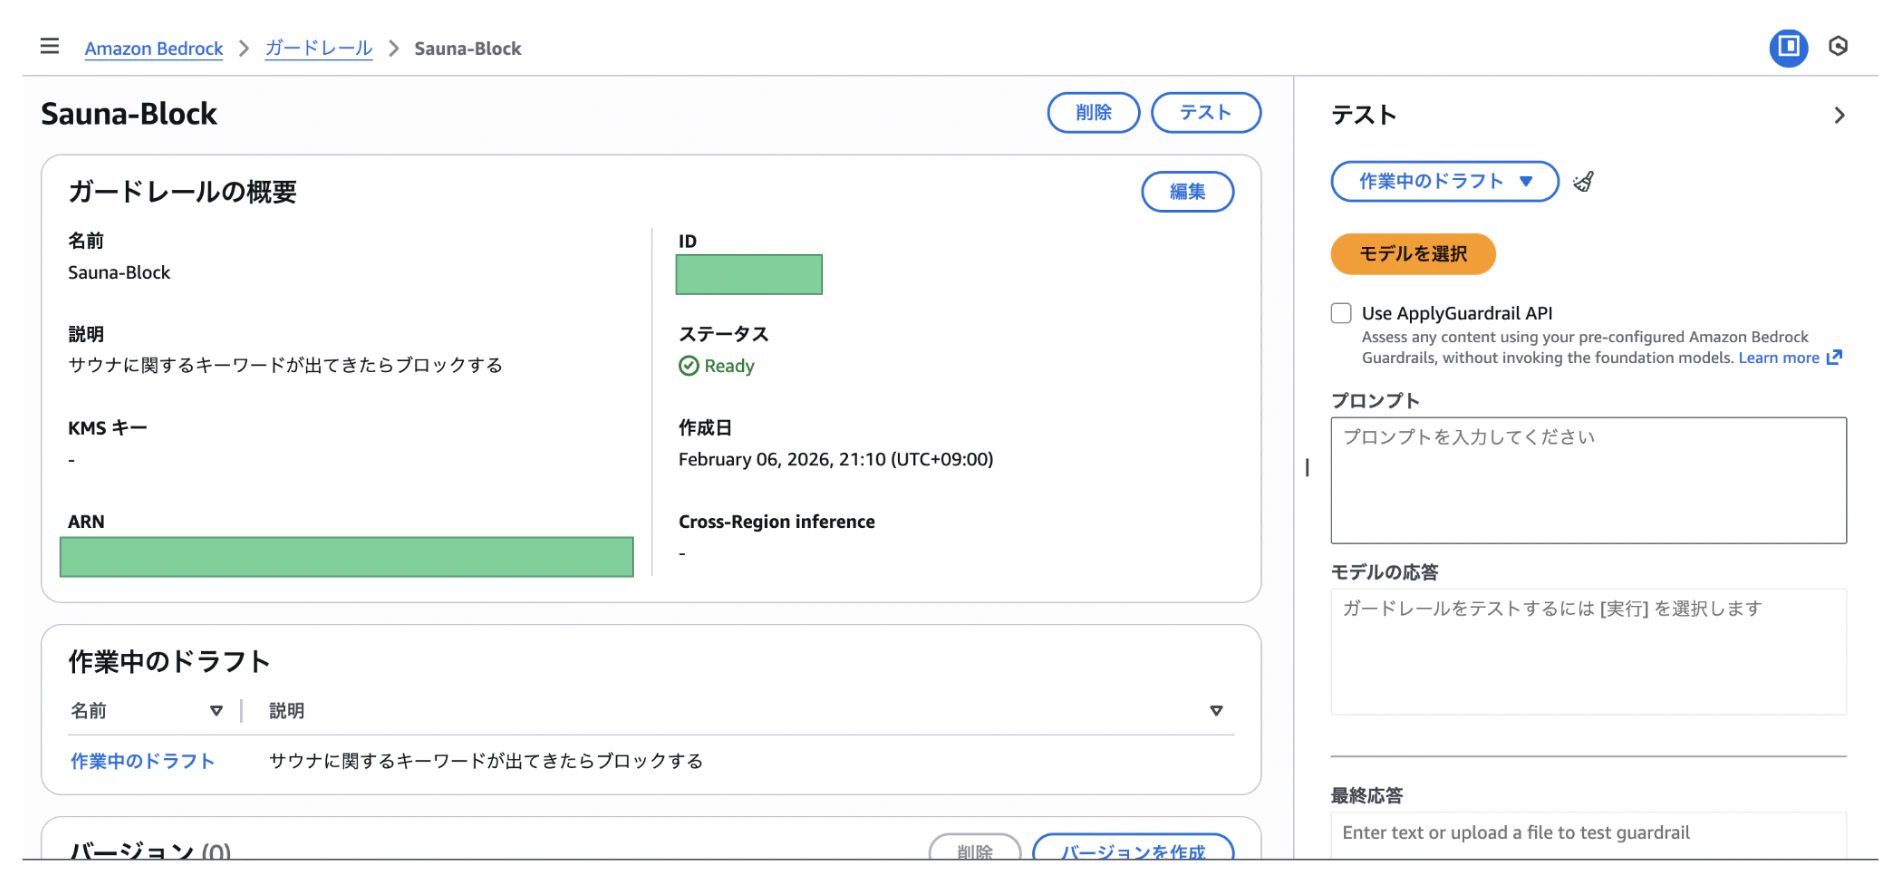The width and height of the screenshot is (1904, 884).
Task: Sort drafts table by description column arrow
Action: tap(1216, 711)
